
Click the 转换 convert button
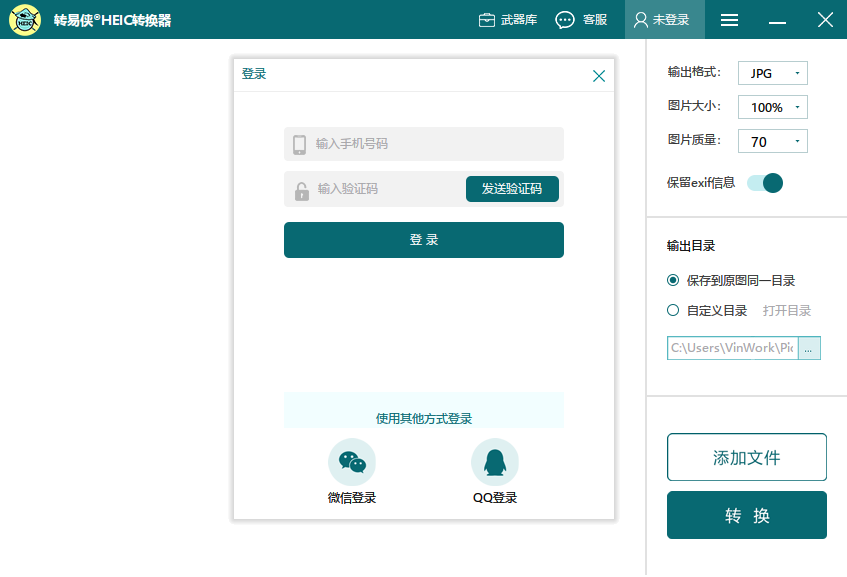(x=747, y=515)
